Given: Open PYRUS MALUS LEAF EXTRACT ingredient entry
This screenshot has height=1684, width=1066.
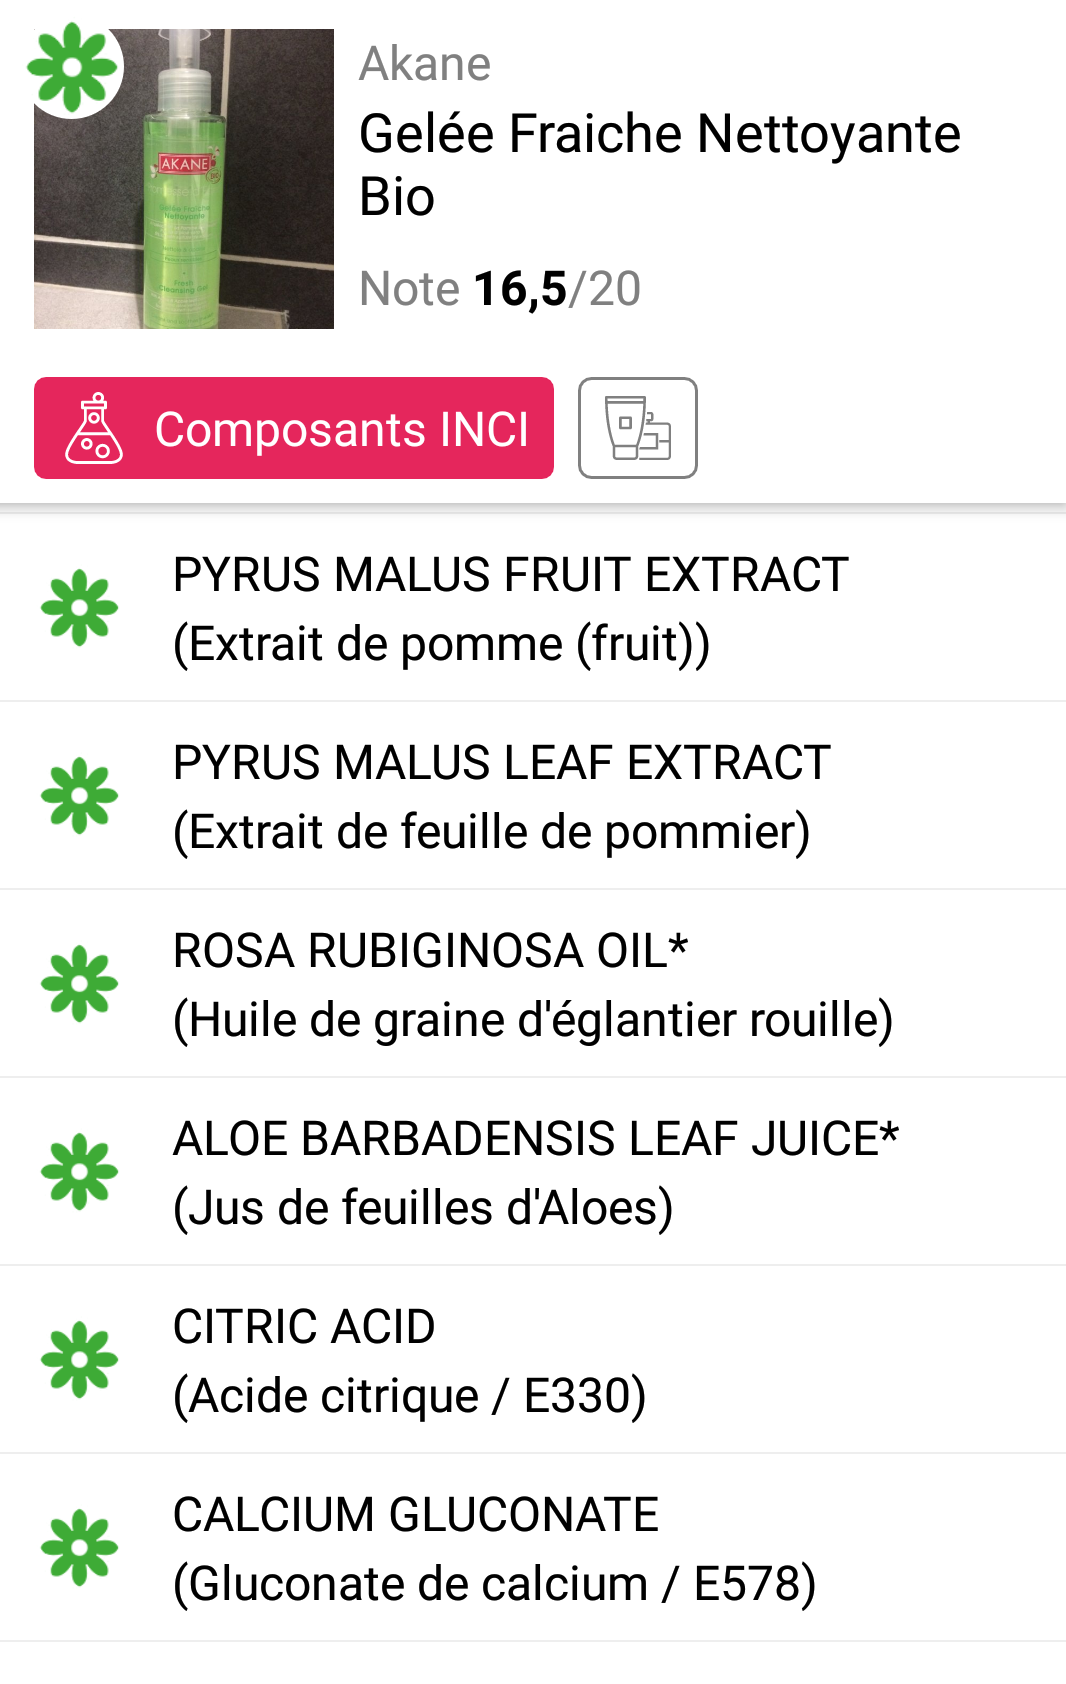Looking at the screenshot, I should (500, 796).
